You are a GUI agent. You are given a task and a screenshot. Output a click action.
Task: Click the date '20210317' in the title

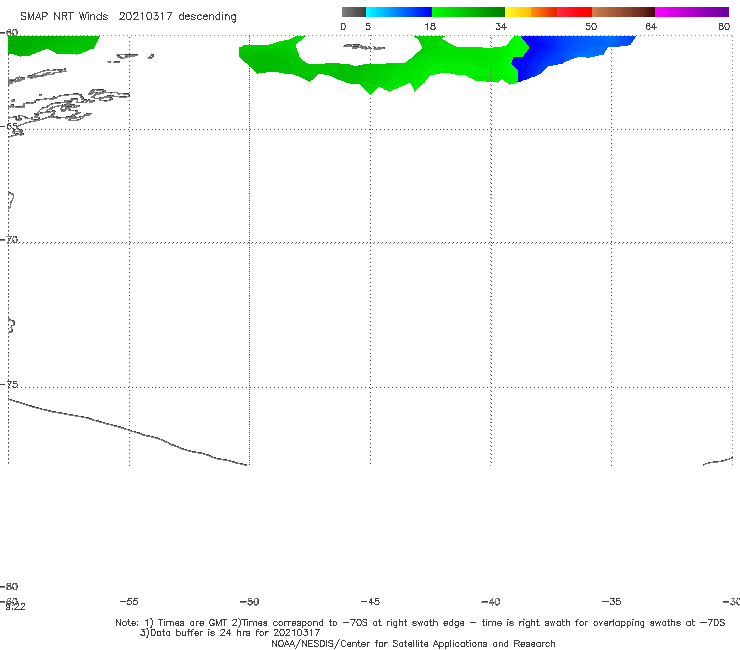click(x=145, y=16)
